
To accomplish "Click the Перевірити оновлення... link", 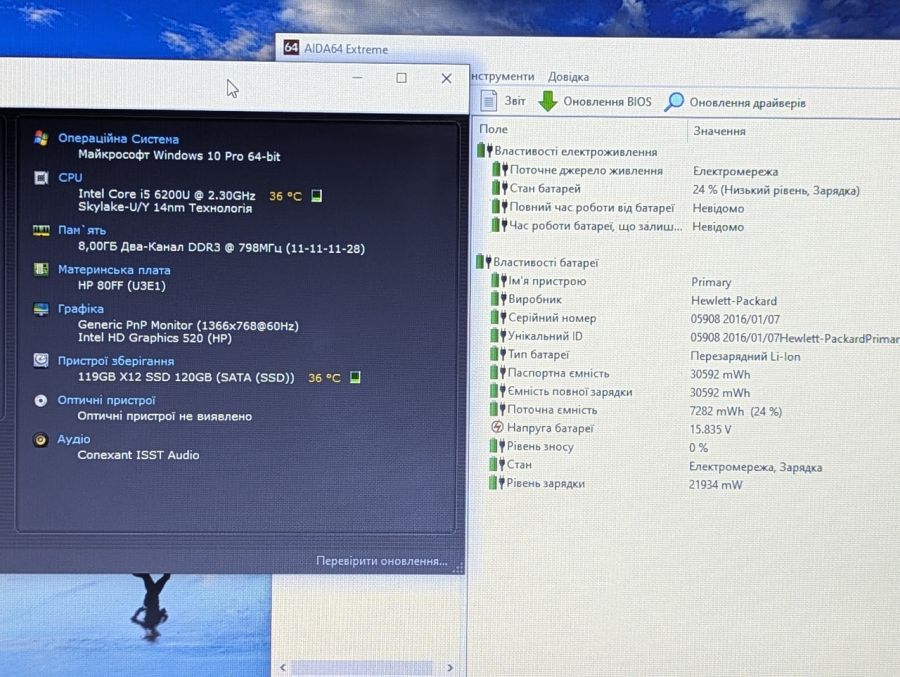I will coord(382,561).
